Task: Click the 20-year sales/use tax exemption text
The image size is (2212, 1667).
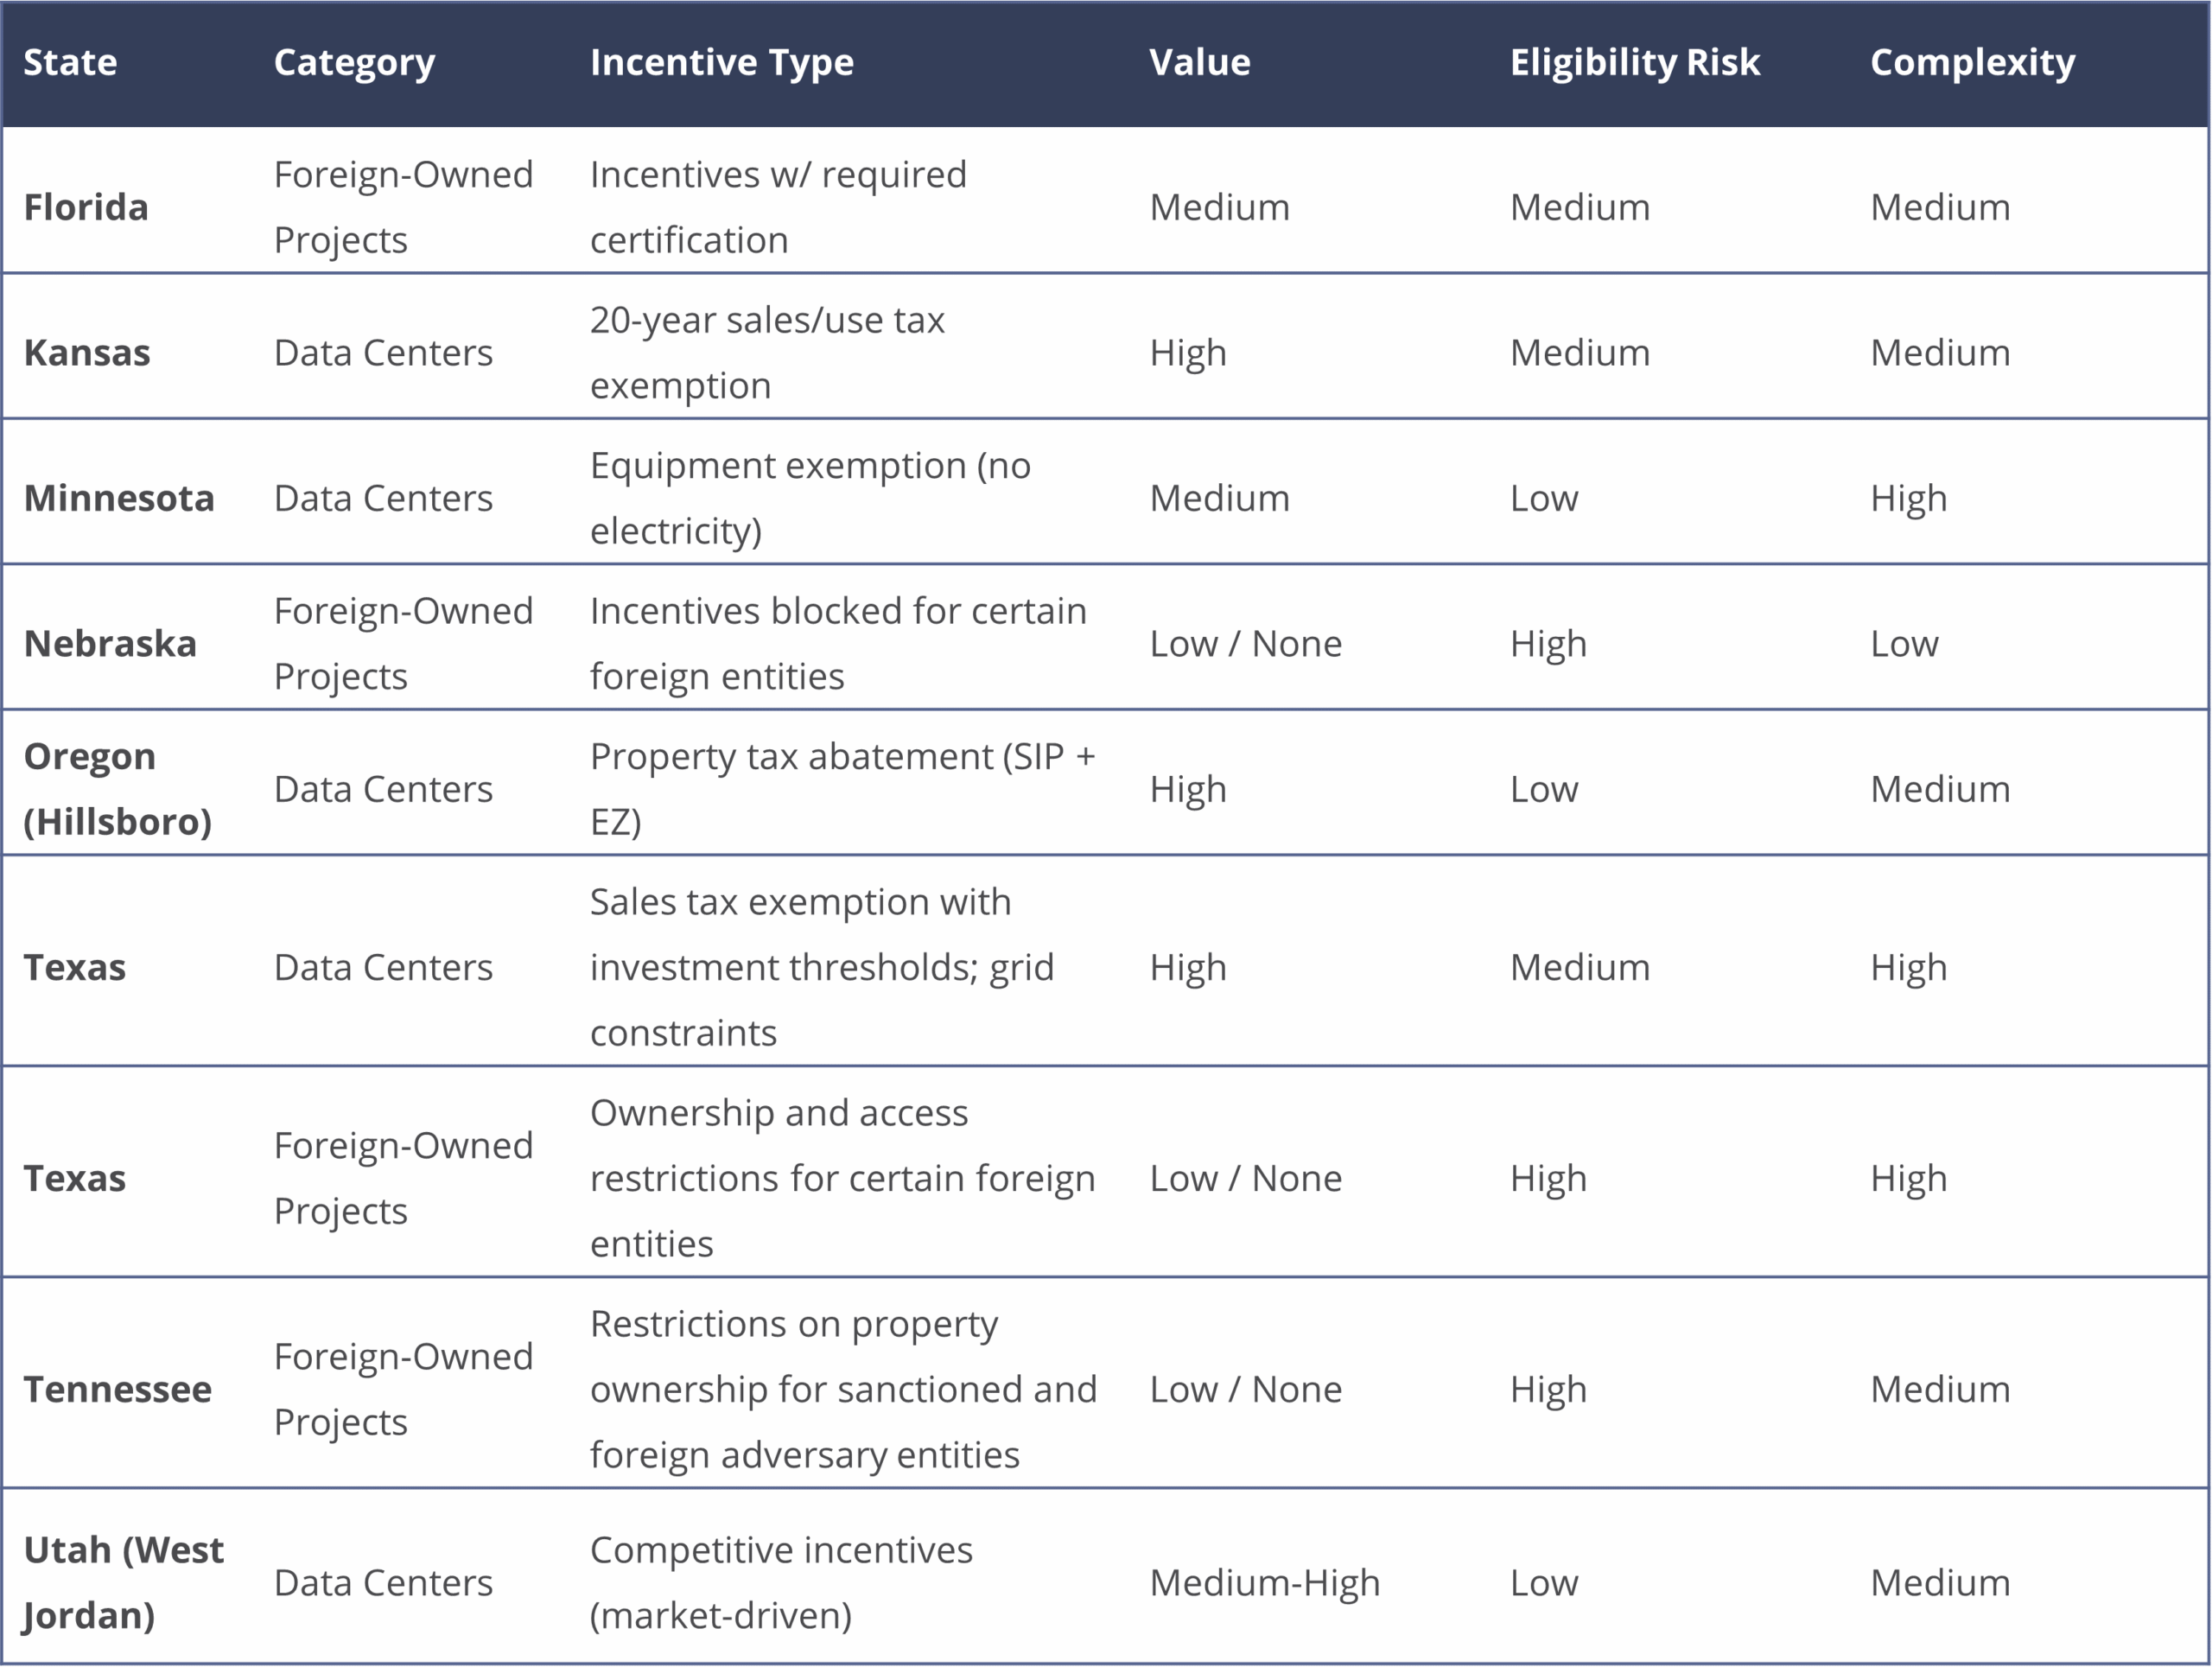Action: tap(766, 352)
